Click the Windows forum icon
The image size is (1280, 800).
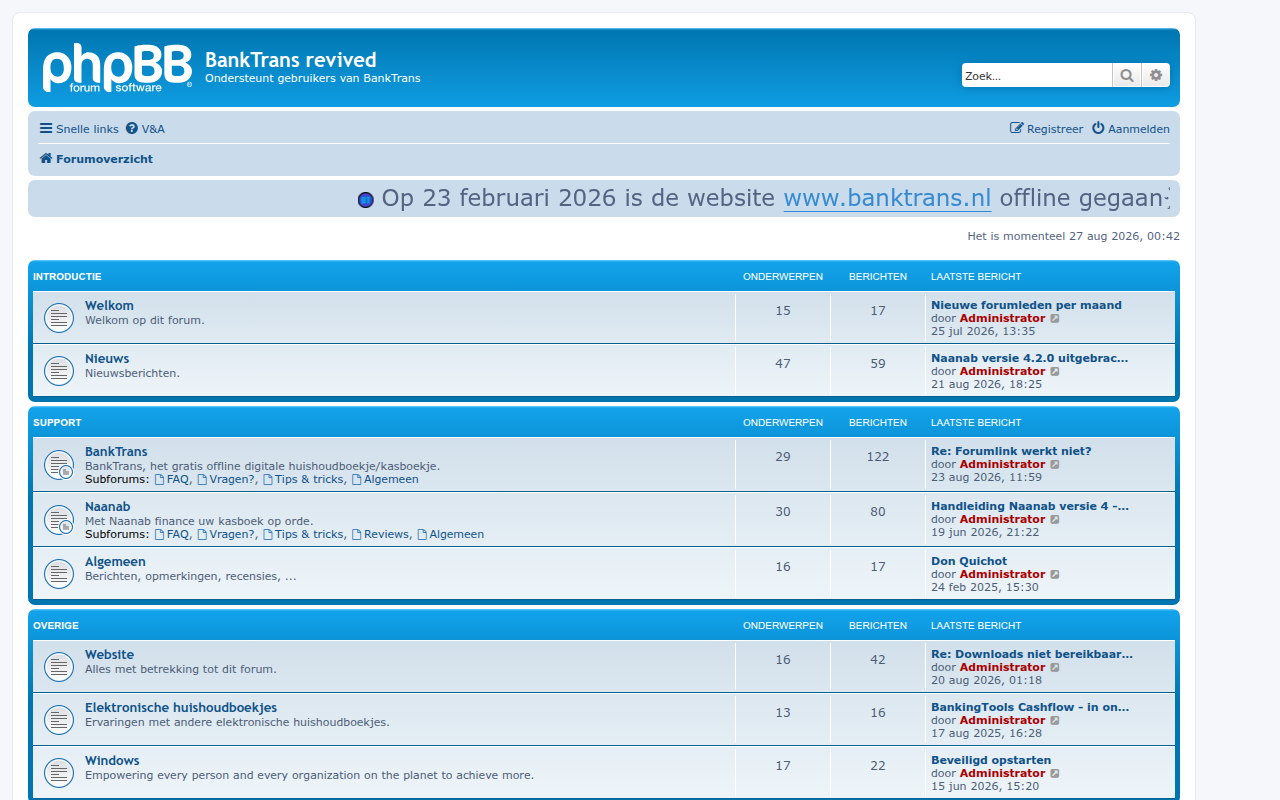click(59, 773)
